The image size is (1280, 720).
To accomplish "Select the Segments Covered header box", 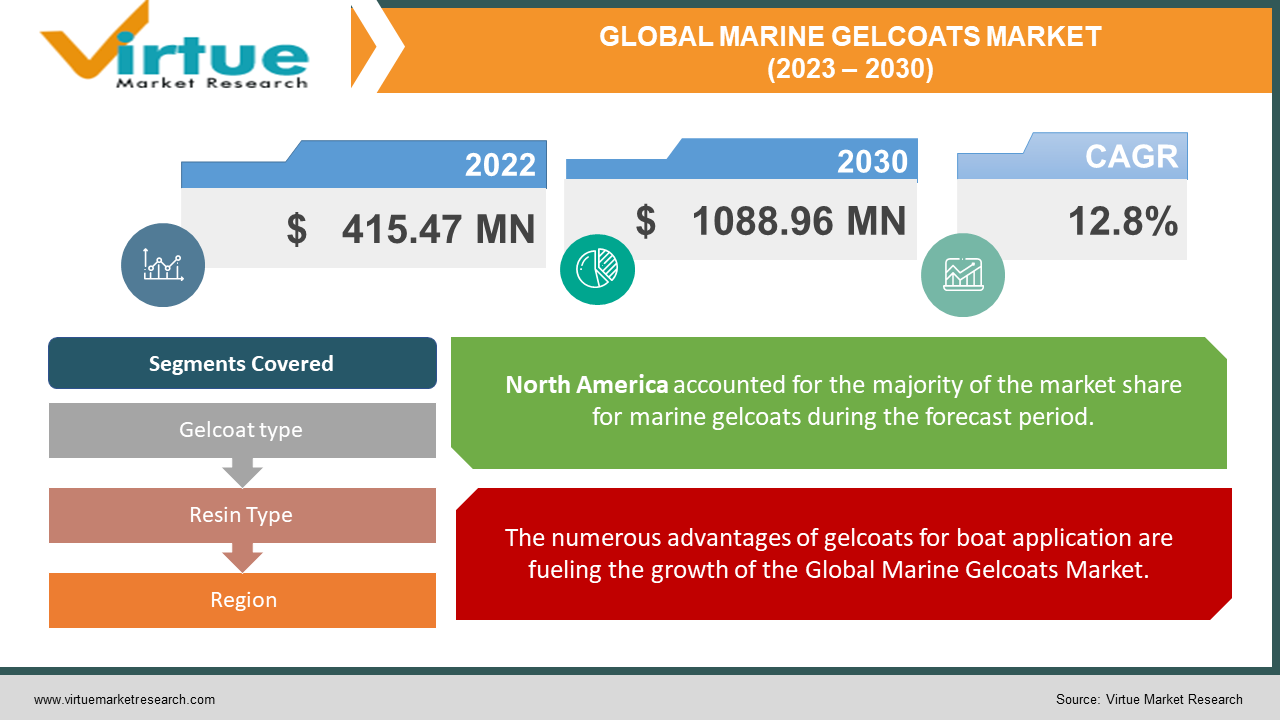I will 242,363.
